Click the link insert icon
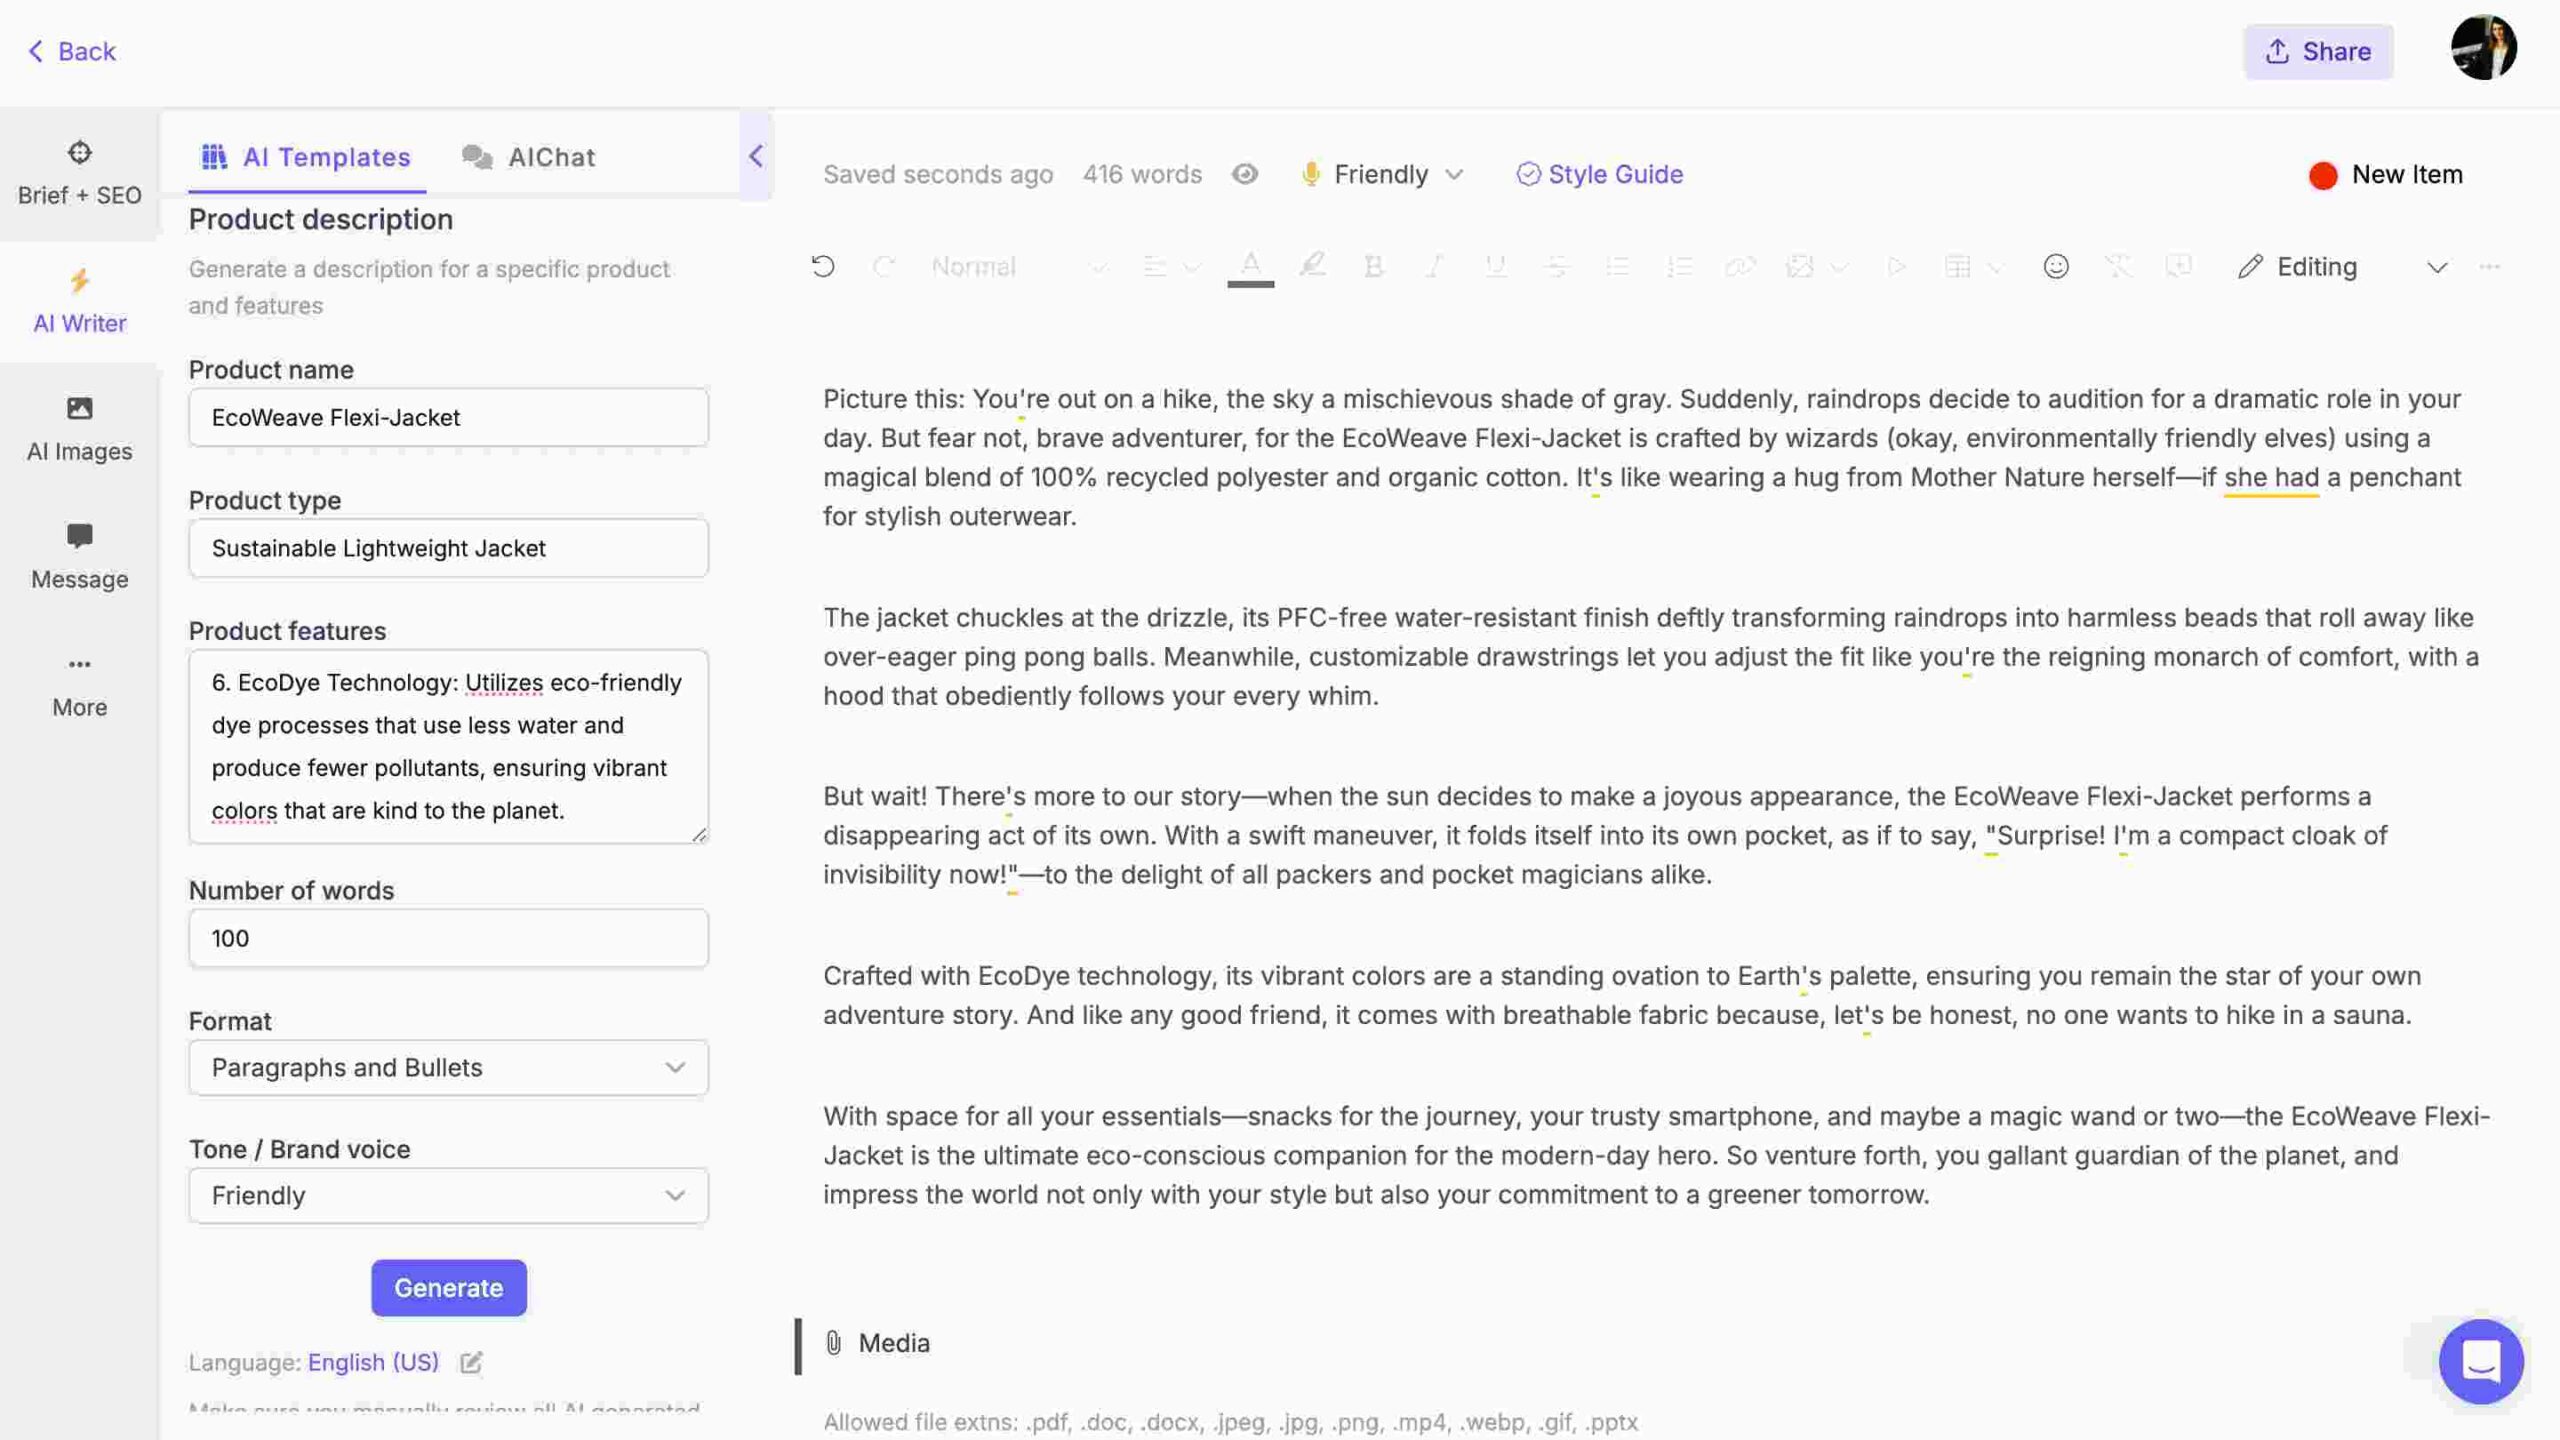2560x1440 pixels. point(1739,265)
